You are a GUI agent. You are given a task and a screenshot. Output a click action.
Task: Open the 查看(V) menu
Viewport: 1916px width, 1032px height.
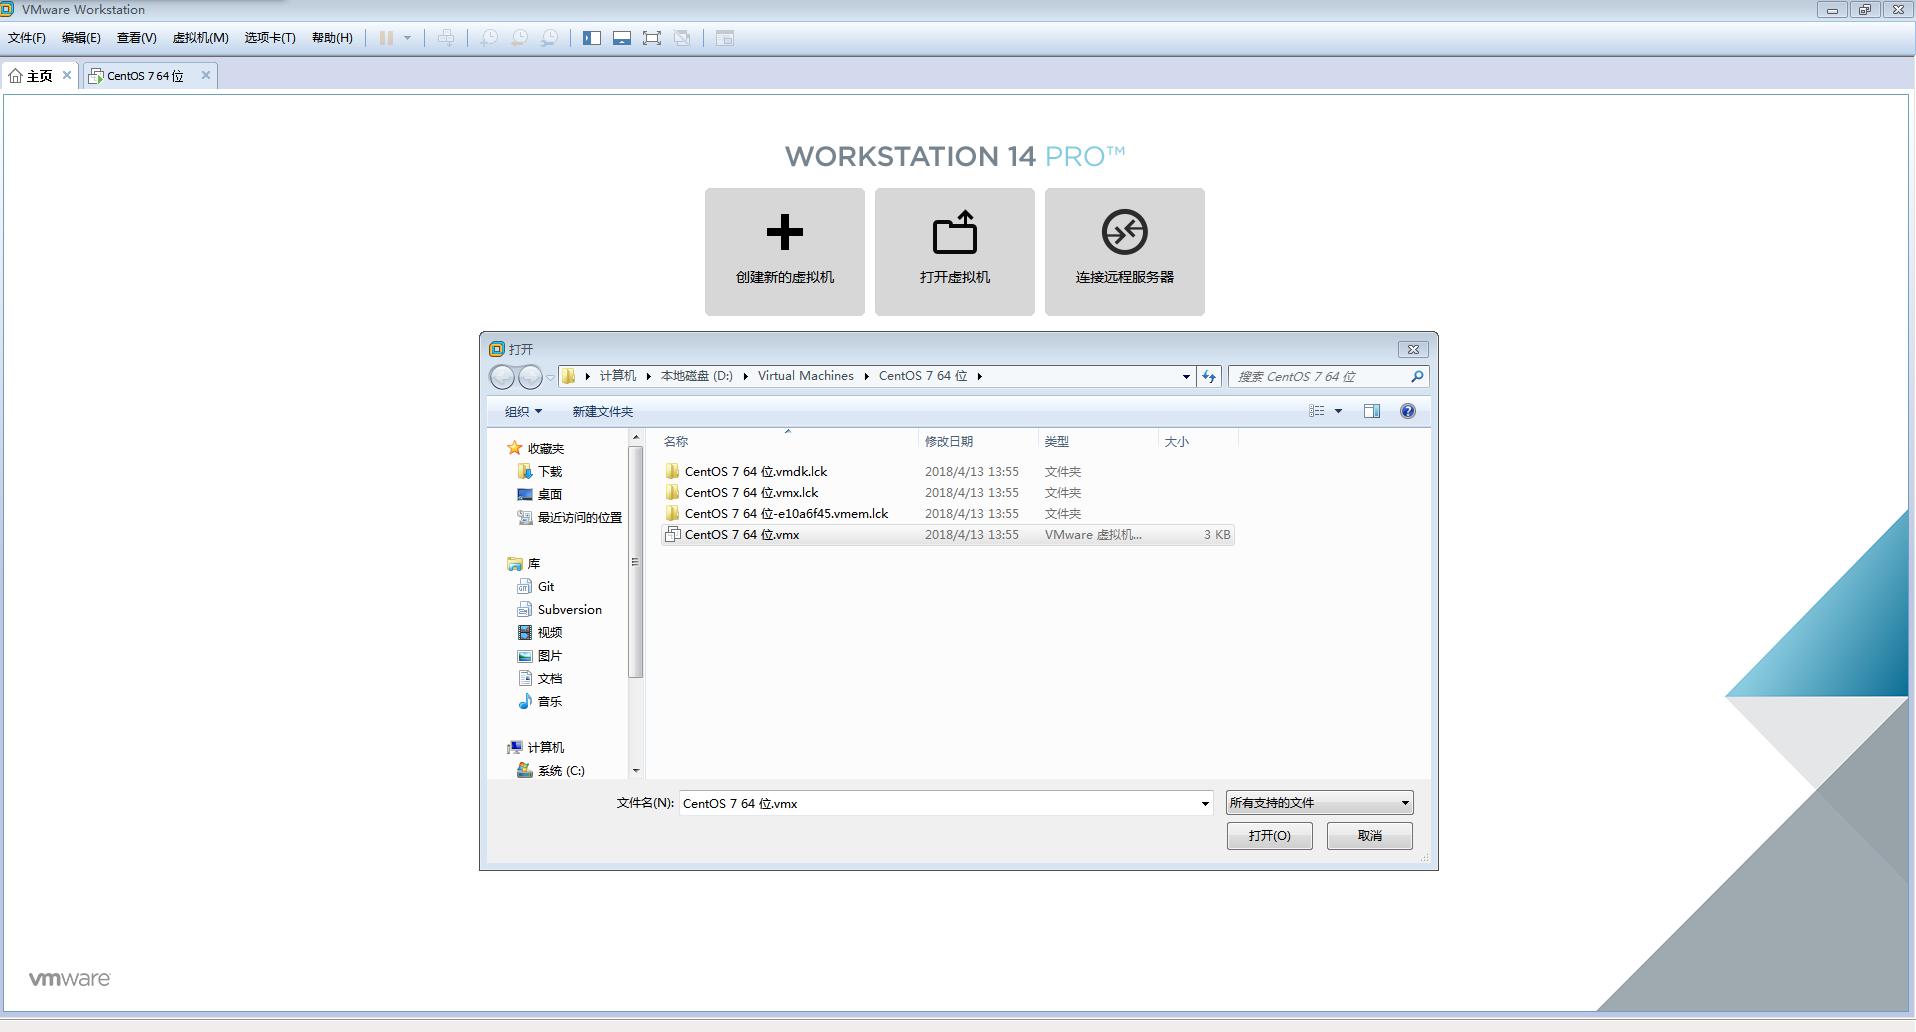coord(136,38)
